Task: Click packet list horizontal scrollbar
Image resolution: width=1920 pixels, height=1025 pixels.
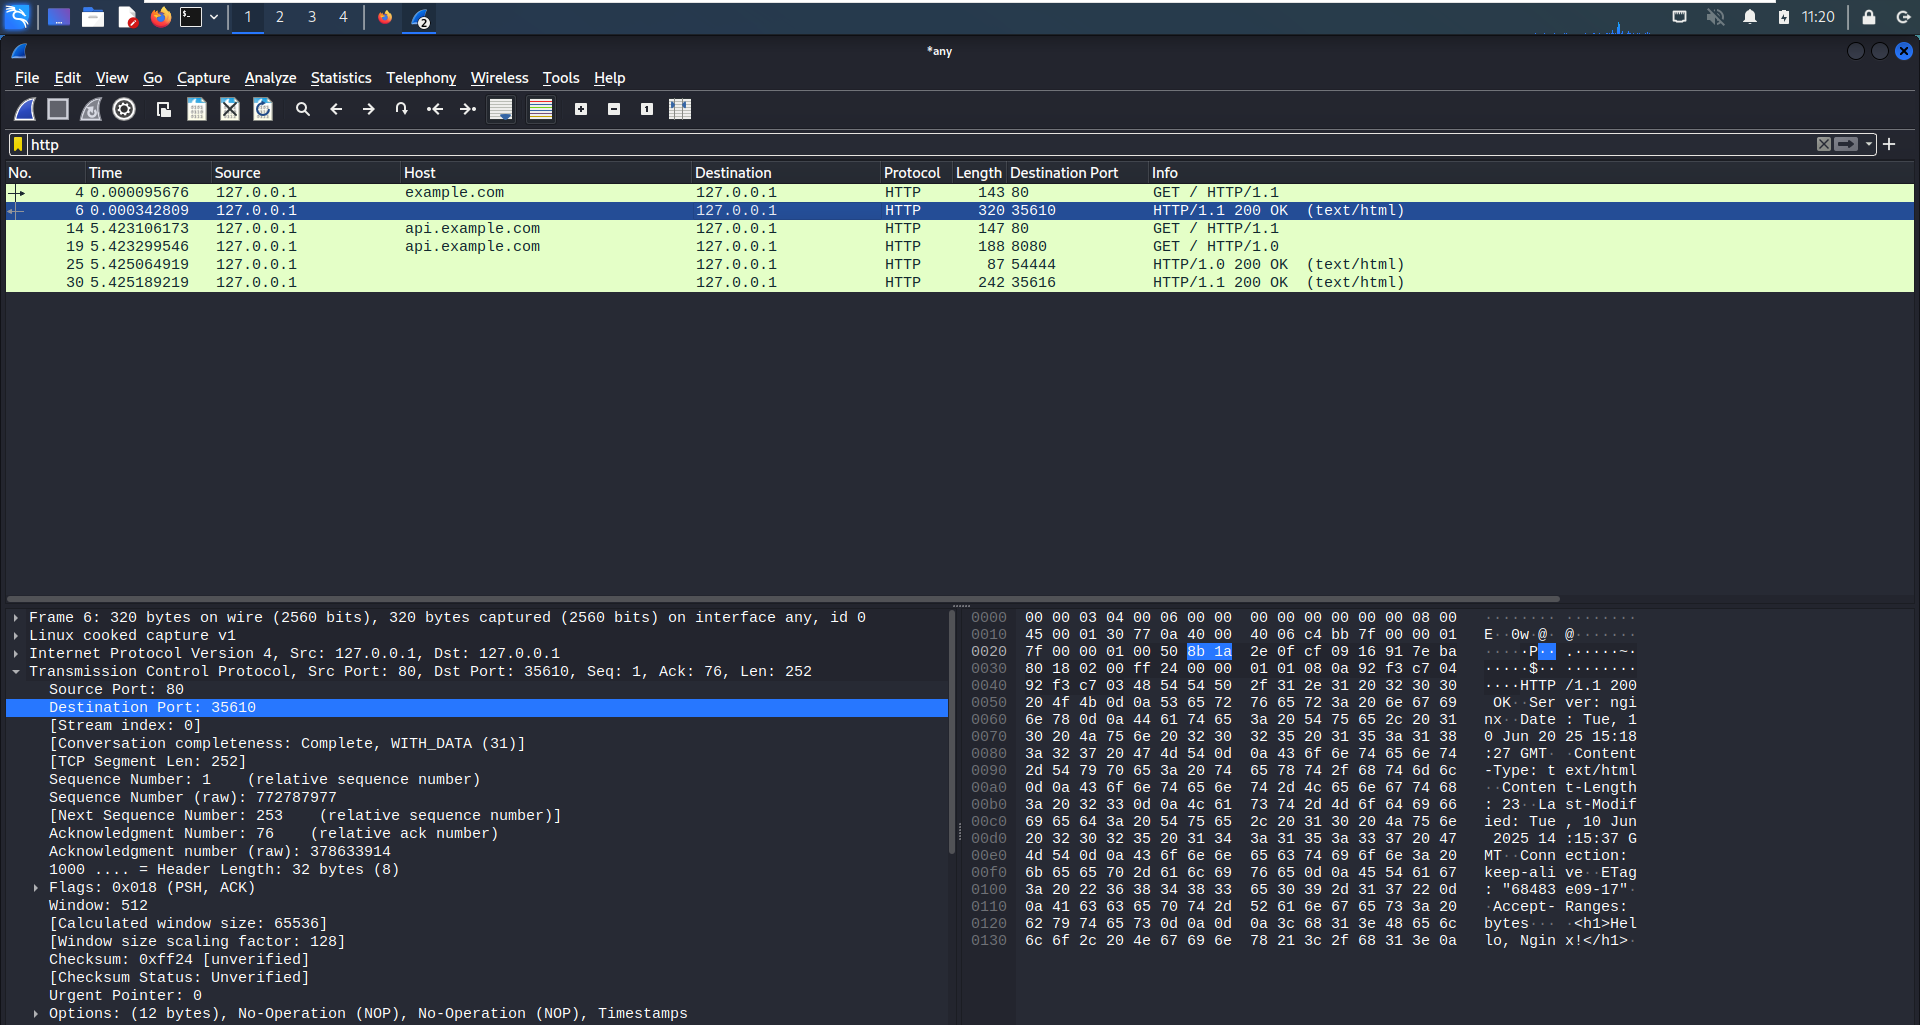Action: 784,599
